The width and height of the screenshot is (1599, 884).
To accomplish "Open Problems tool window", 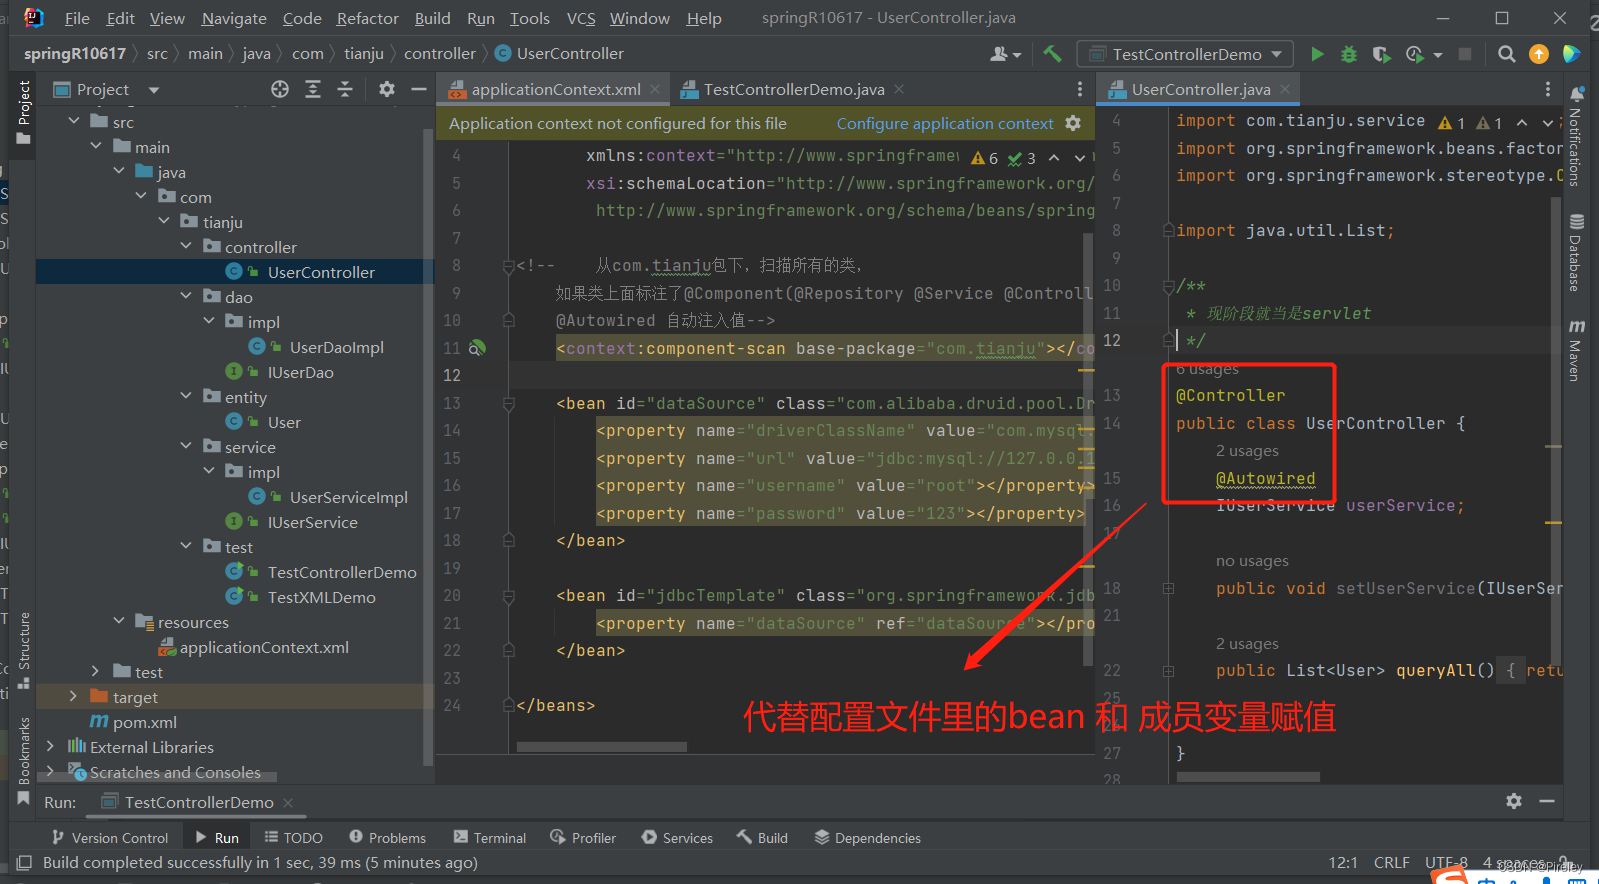I will tap(387, 837).
